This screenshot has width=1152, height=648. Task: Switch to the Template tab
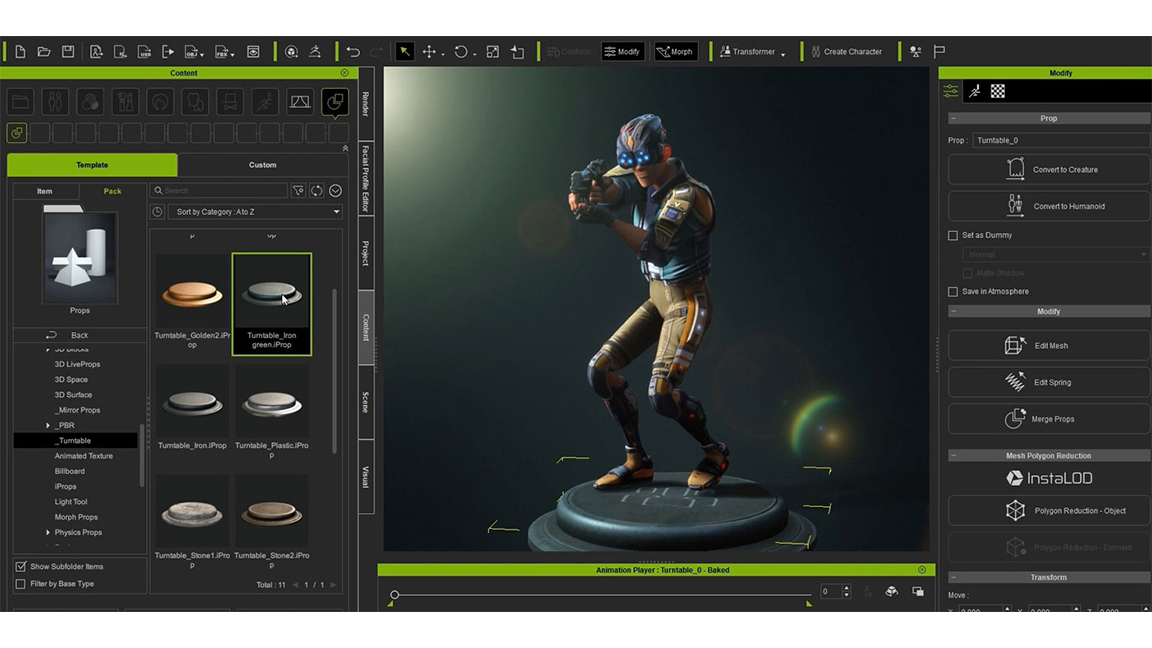click(x=92, y=165)
